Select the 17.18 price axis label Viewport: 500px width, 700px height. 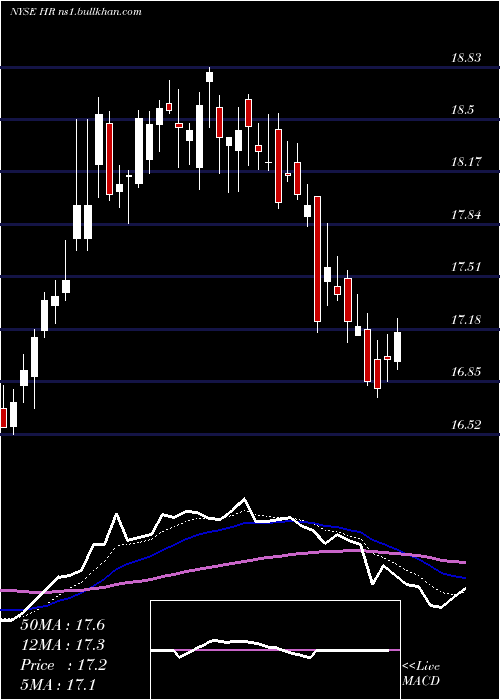coord(466,320)
